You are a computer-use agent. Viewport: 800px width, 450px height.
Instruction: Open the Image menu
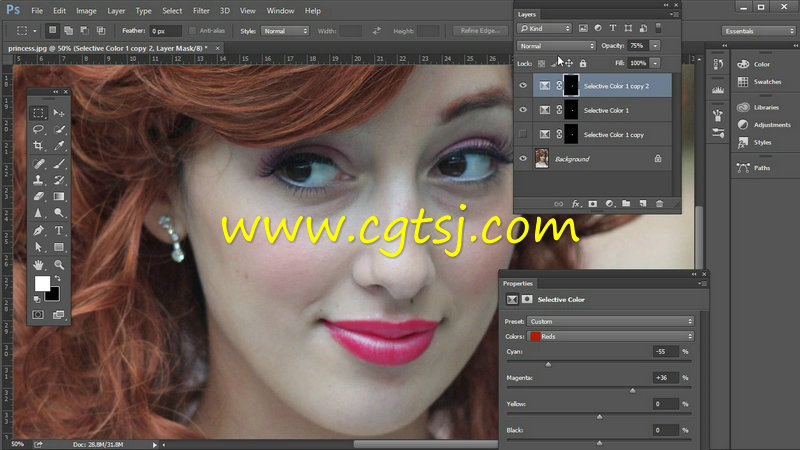coord(86,11)
